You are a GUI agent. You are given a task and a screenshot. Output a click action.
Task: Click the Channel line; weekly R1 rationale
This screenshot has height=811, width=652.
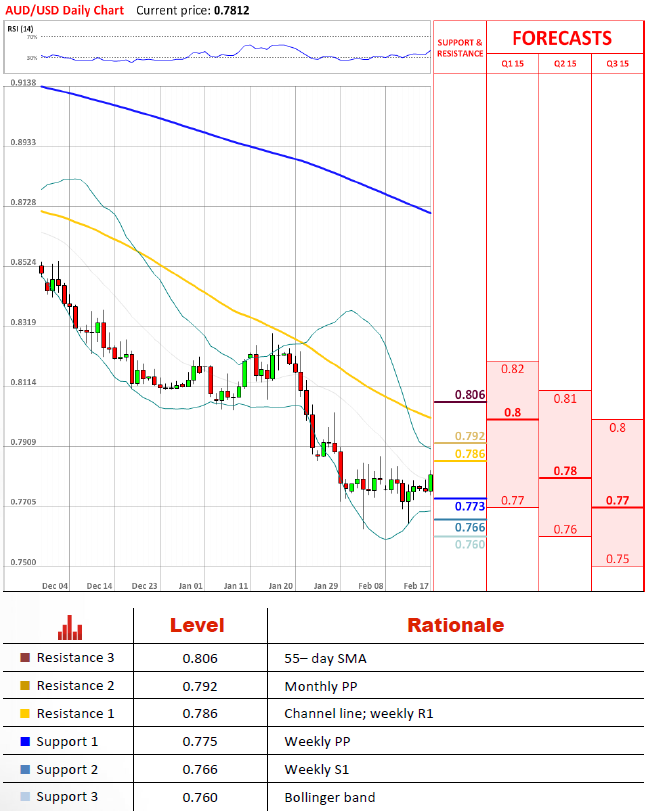pos(358,714)
